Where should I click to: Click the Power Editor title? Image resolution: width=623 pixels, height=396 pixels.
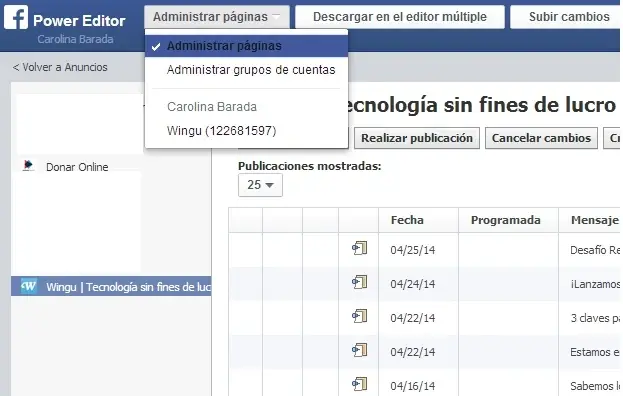pyautogui.click(x=79, y=21)
